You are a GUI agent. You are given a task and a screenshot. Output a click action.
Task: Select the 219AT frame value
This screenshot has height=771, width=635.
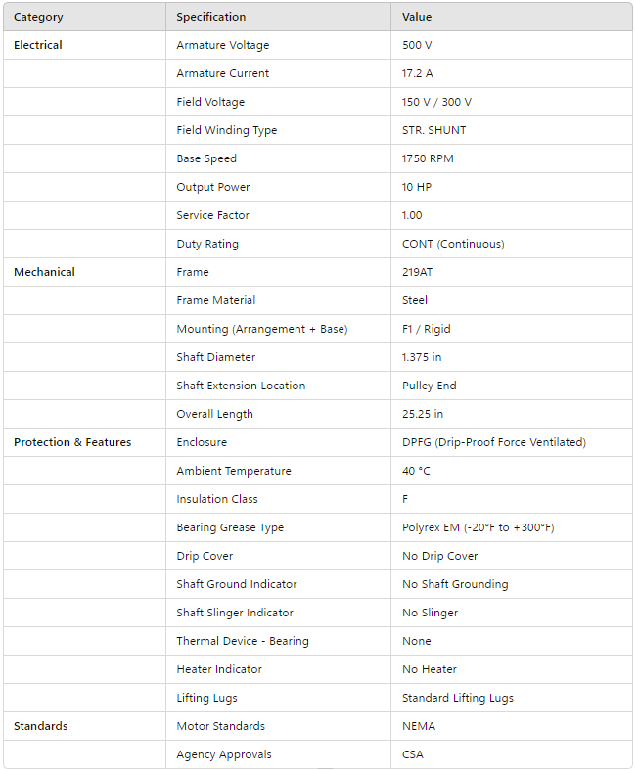tap(417, 272)
